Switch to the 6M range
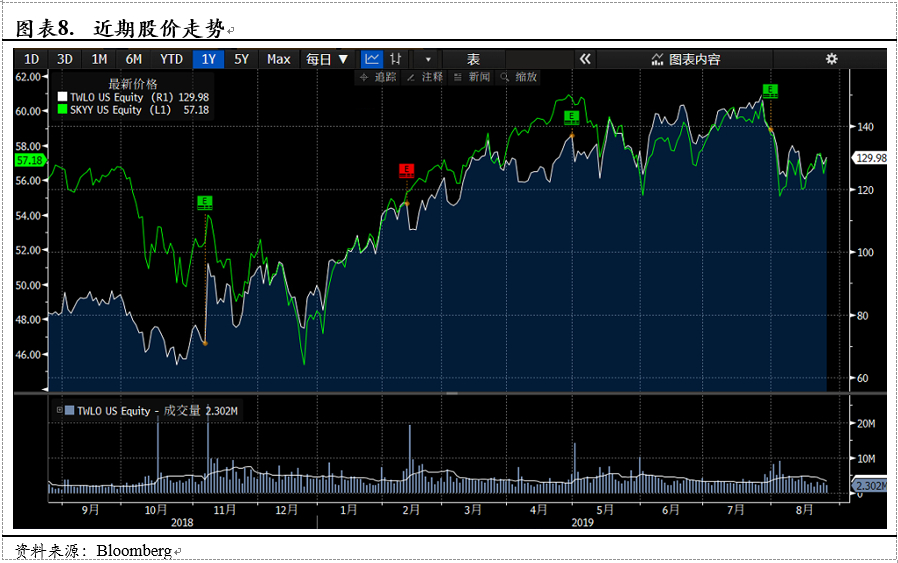898x563 pixels. [133, 60]
